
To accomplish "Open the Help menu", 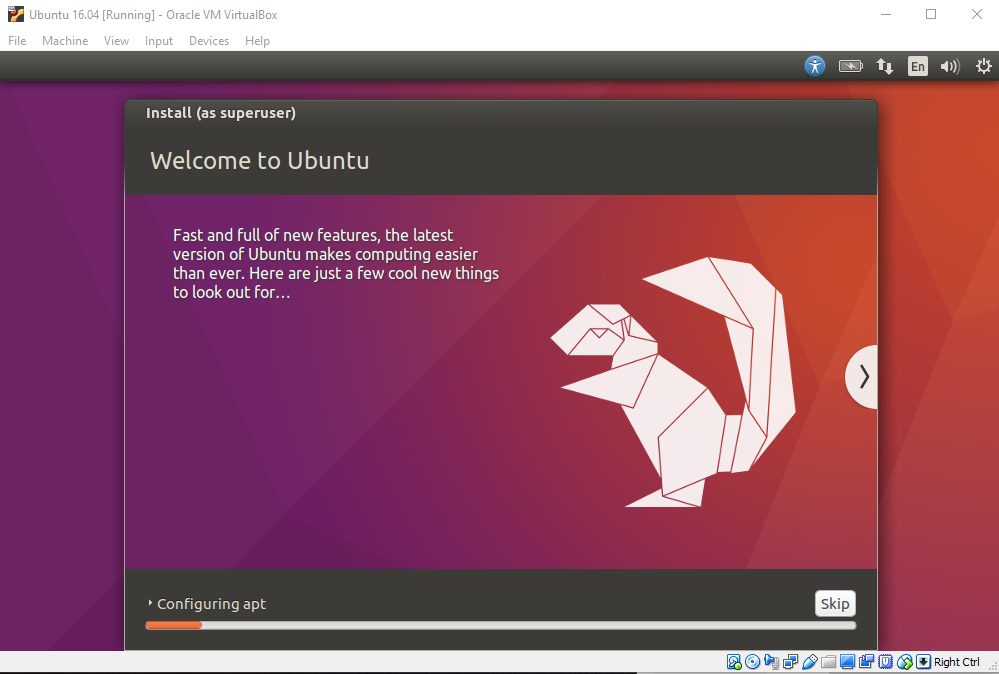I will pos(257,41).
